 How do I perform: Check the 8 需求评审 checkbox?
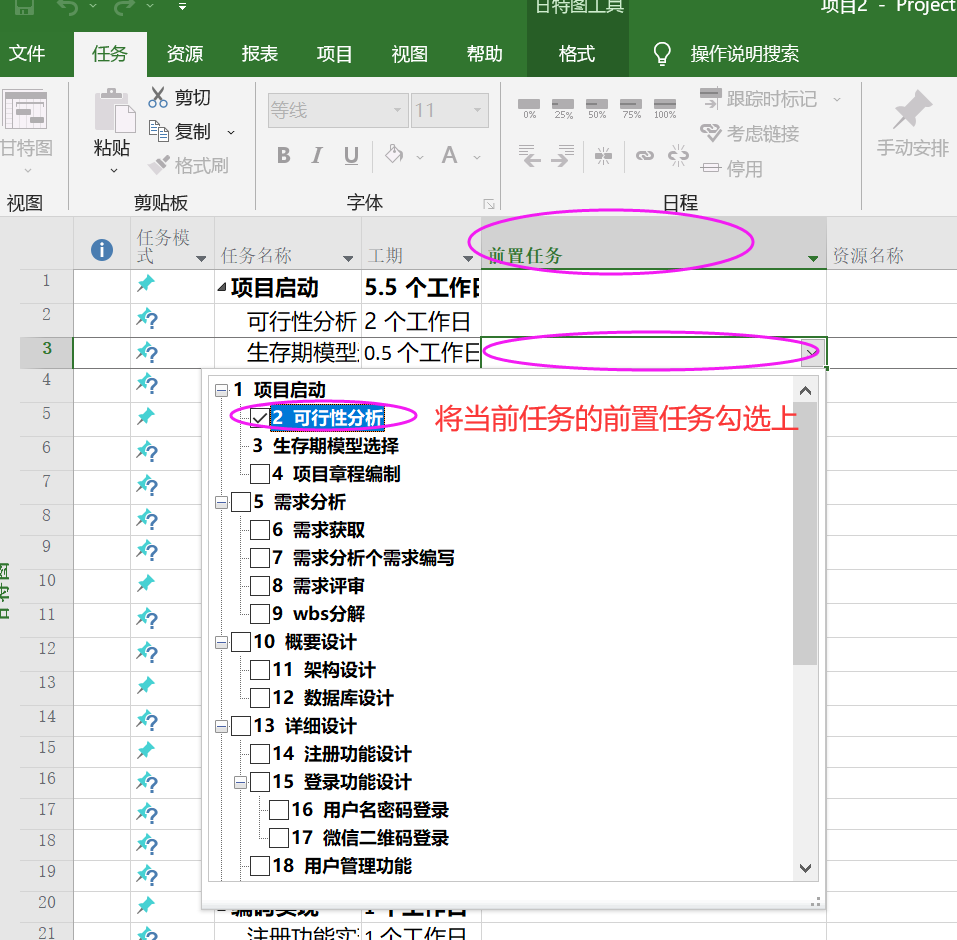pyautogui.click(x=260, y=586)
